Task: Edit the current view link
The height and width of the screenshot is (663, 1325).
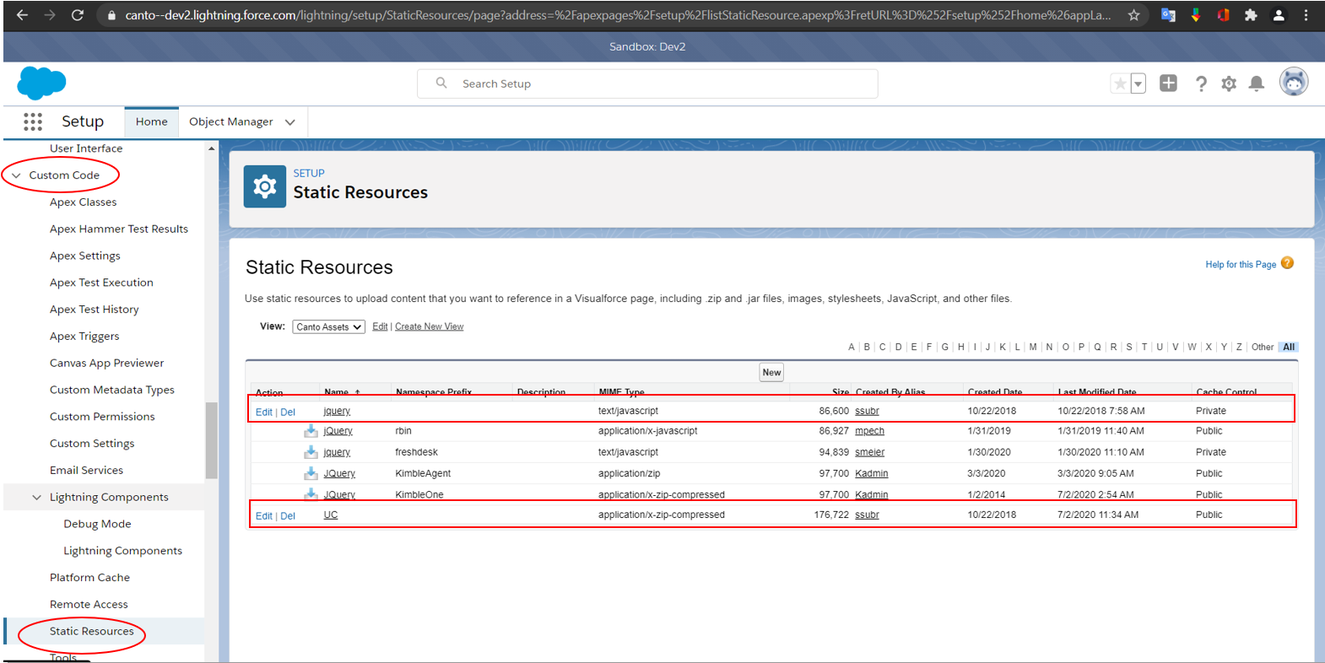Action: click(380, 327)
